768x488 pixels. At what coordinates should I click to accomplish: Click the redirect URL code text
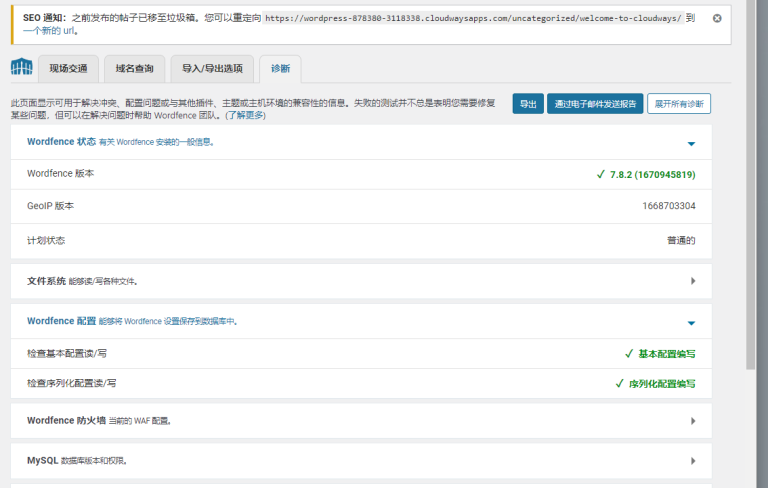point(473,18)
